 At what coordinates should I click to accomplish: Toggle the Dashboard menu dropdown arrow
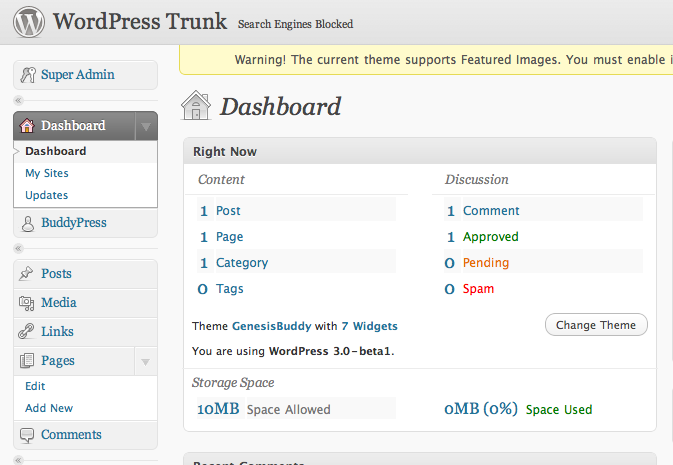pyautogui.click(x=146, y=126)
